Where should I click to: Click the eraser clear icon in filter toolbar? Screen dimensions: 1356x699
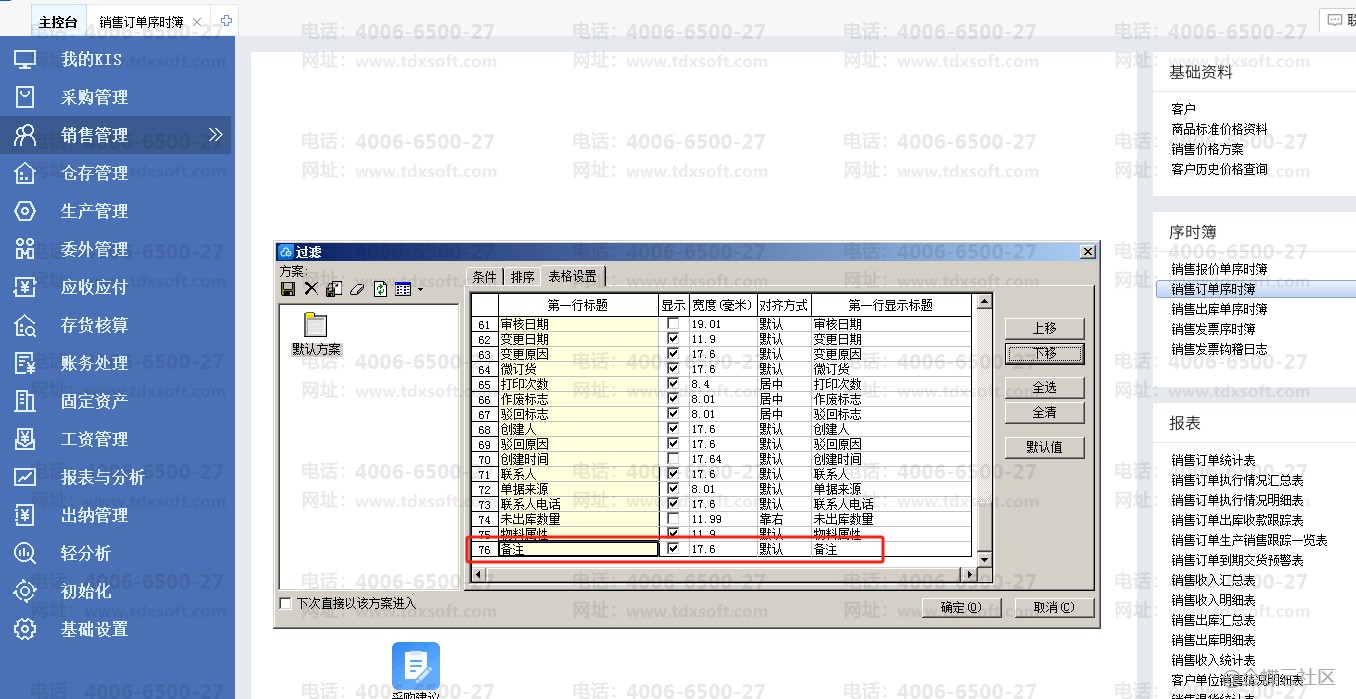point(357,289)
